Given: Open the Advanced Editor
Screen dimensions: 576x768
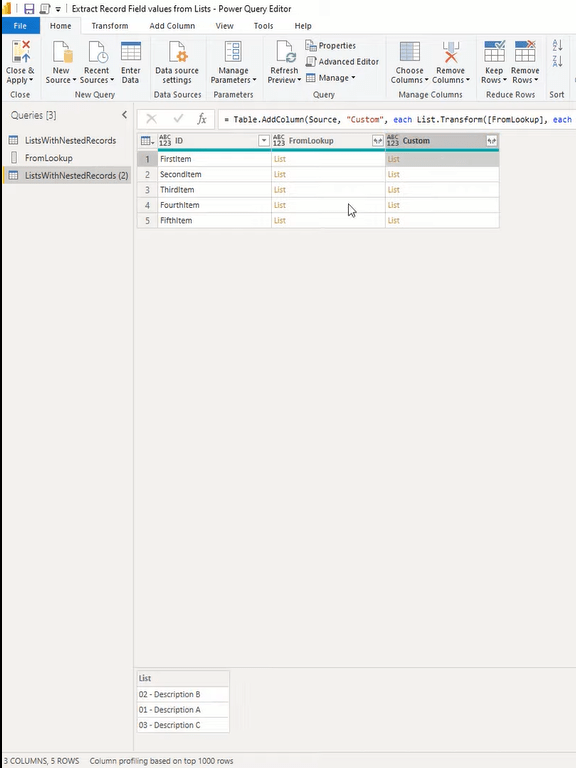Looking at the screenshot, I should 342,62.
